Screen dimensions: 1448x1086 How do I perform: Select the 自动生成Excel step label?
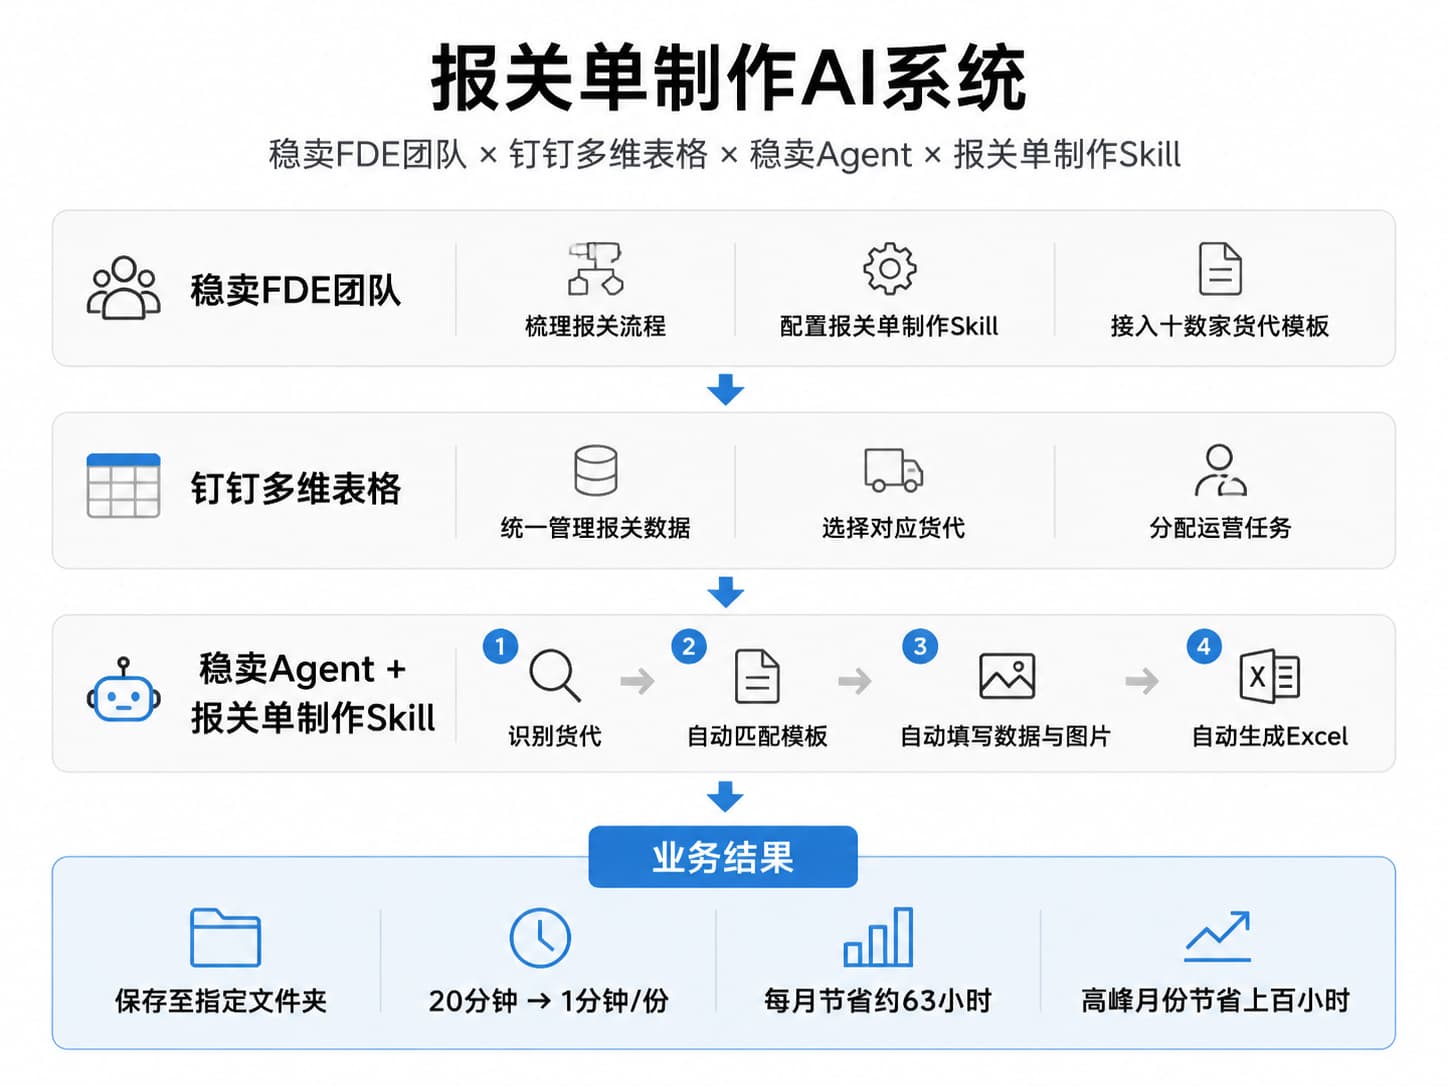coord(1269,736)
